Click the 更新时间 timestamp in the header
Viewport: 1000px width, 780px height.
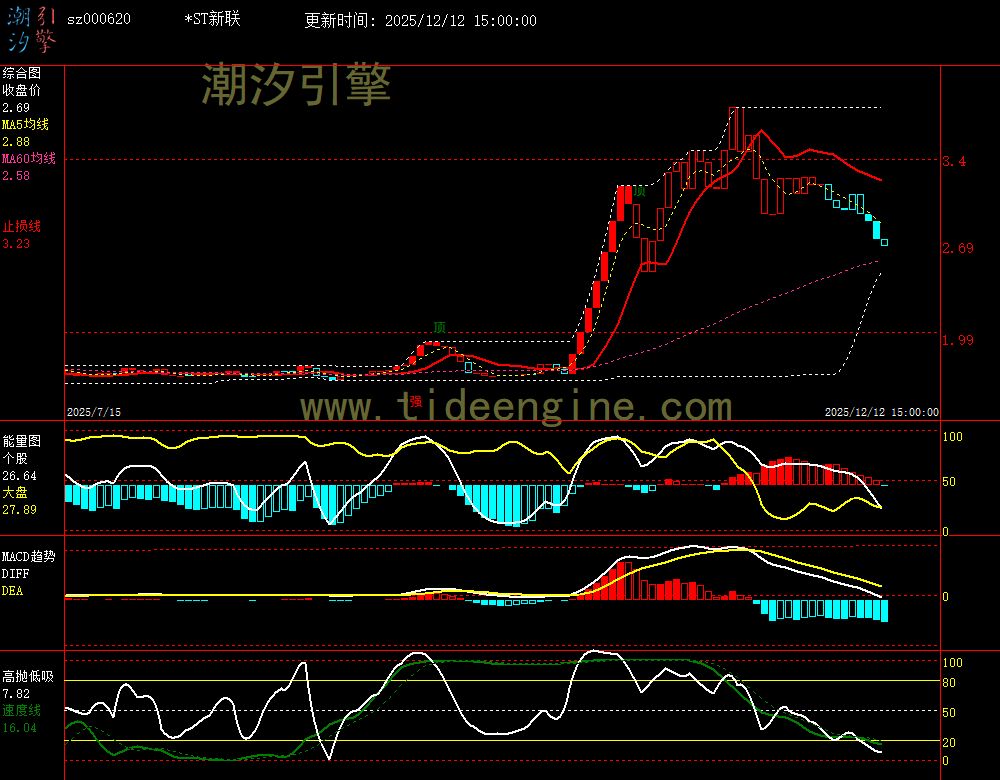(x=420, y=21)
